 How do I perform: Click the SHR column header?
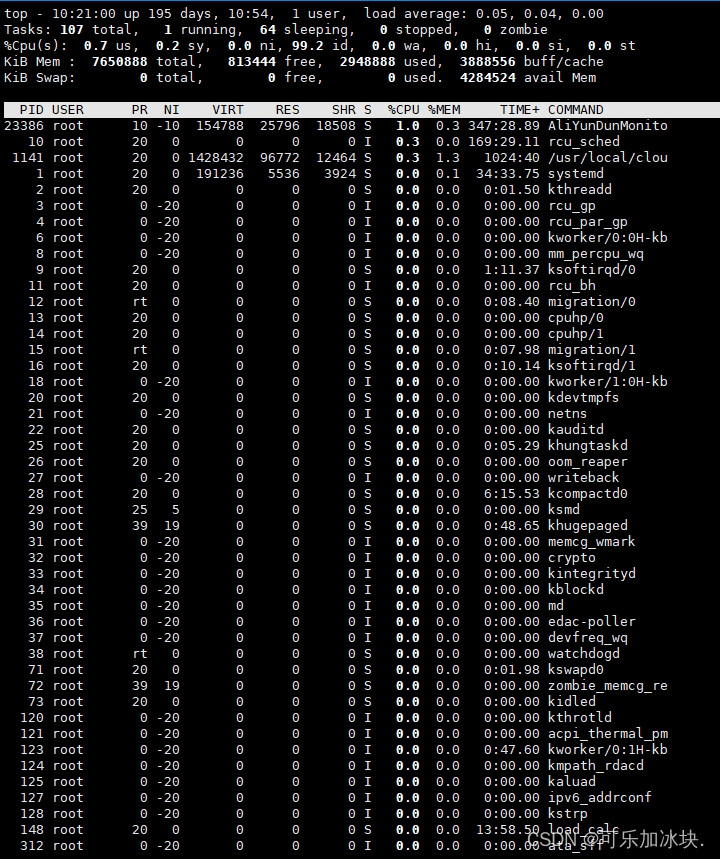click(x=344, y=110)
